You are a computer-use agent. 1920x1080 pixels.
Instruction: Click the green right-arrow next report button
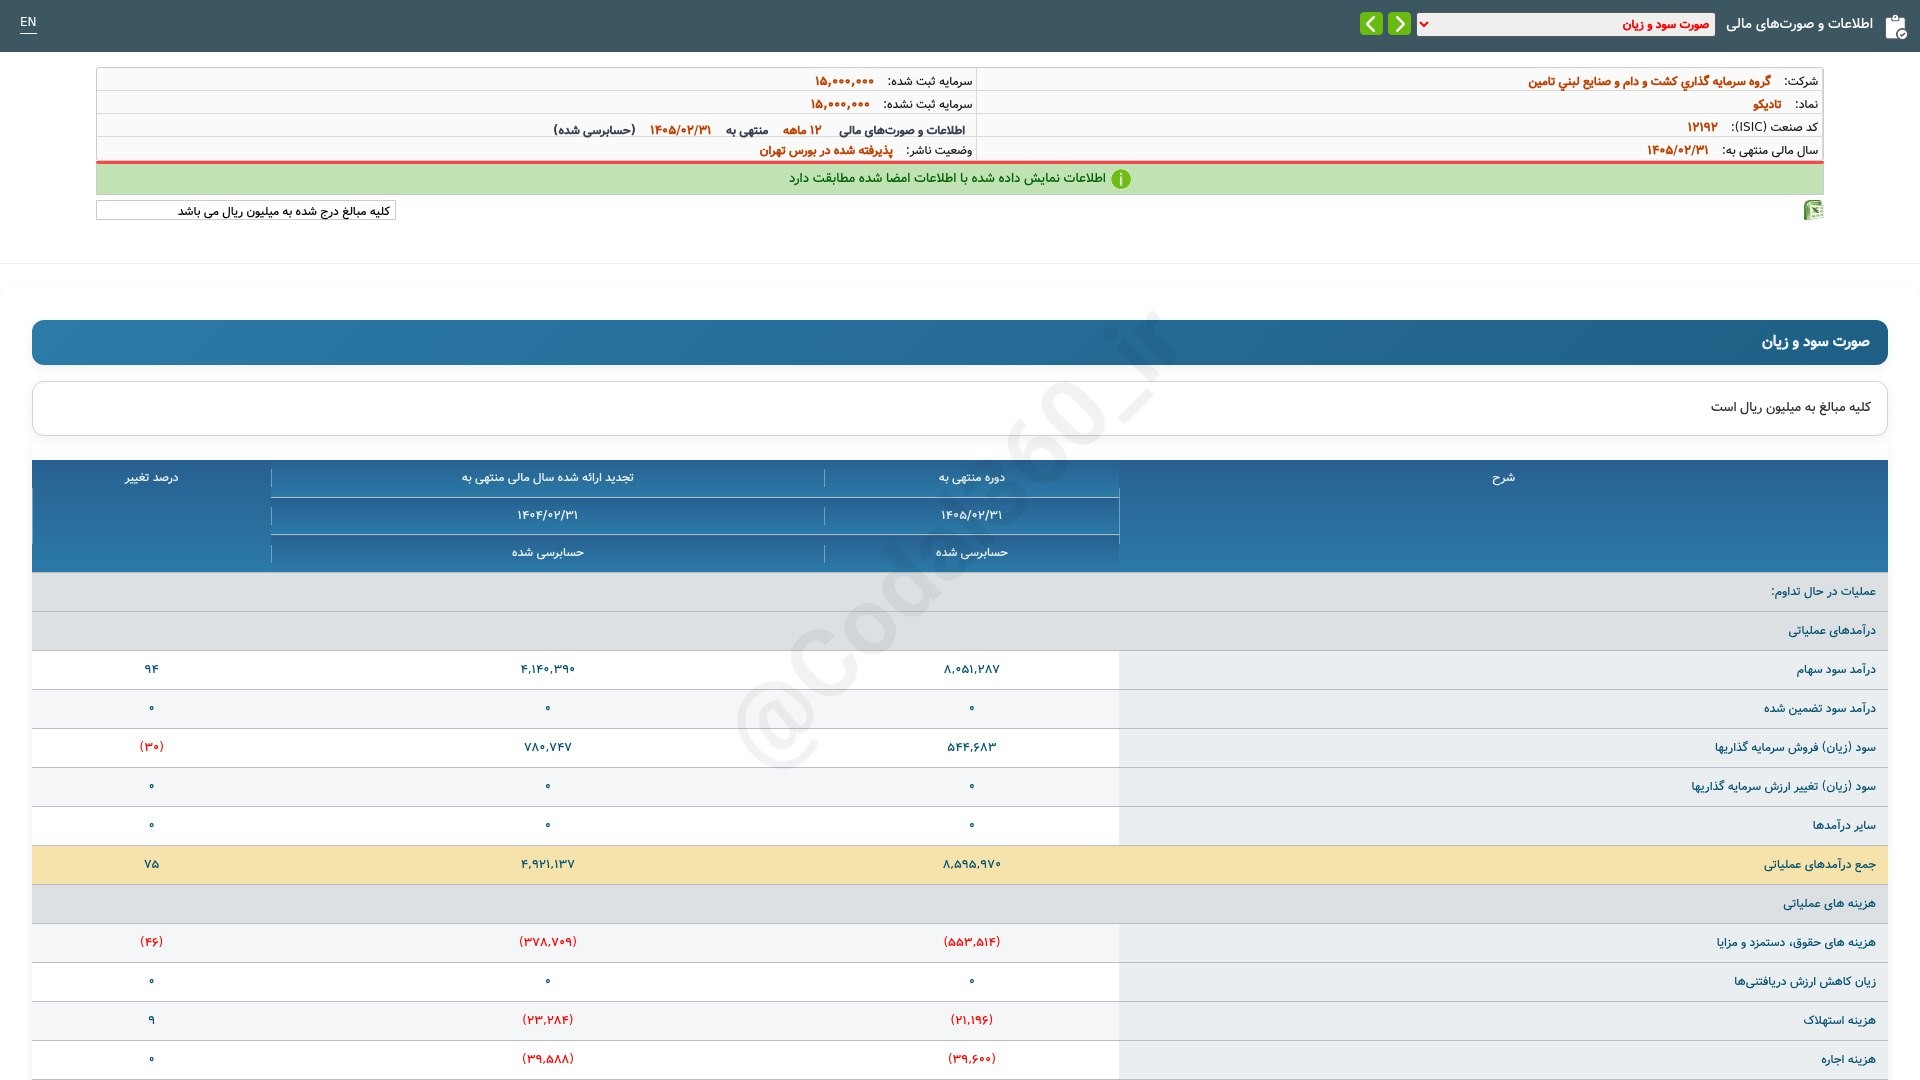[x=1399, y=24]
